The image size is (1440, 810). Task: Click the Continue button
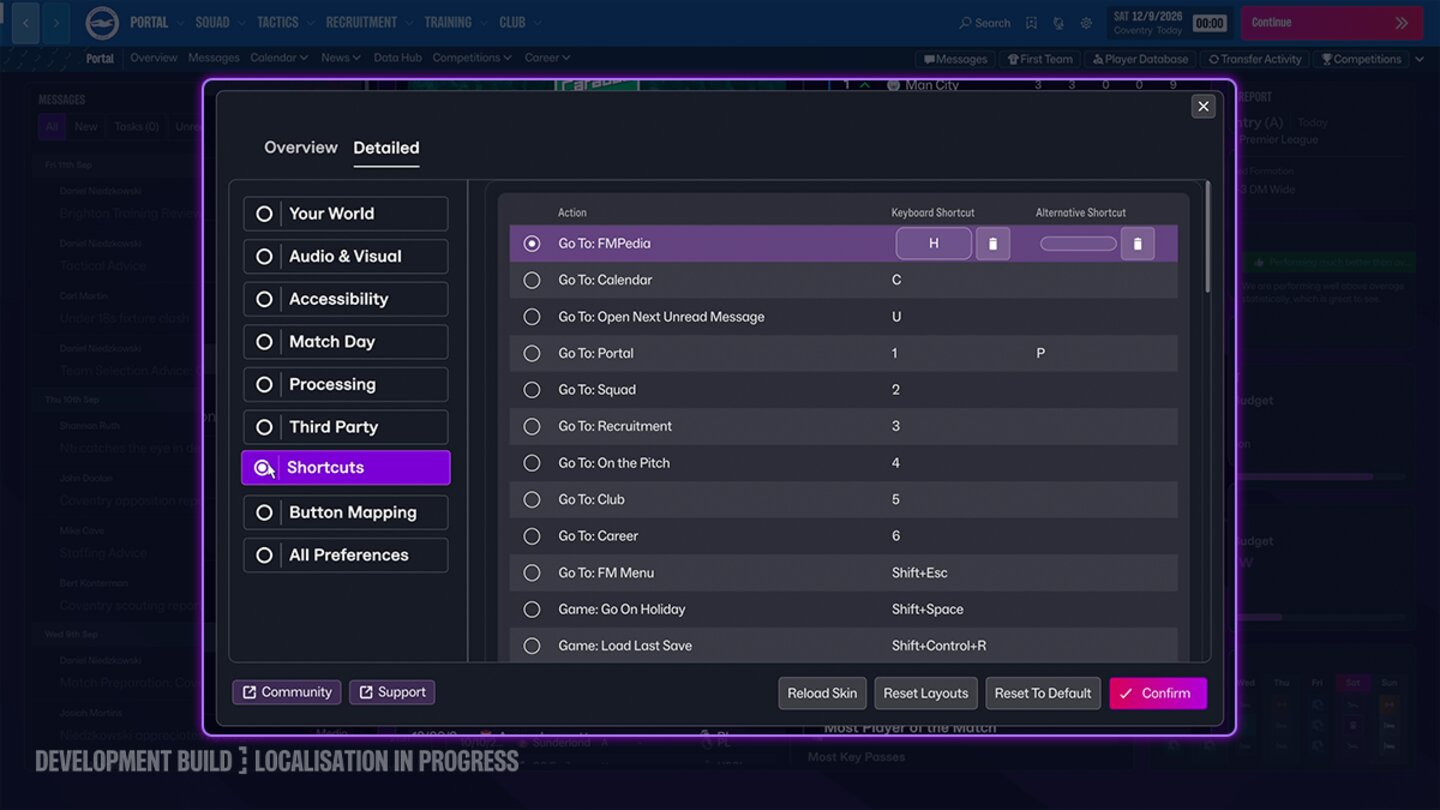pyautogui.click(x=1331, y=23)
